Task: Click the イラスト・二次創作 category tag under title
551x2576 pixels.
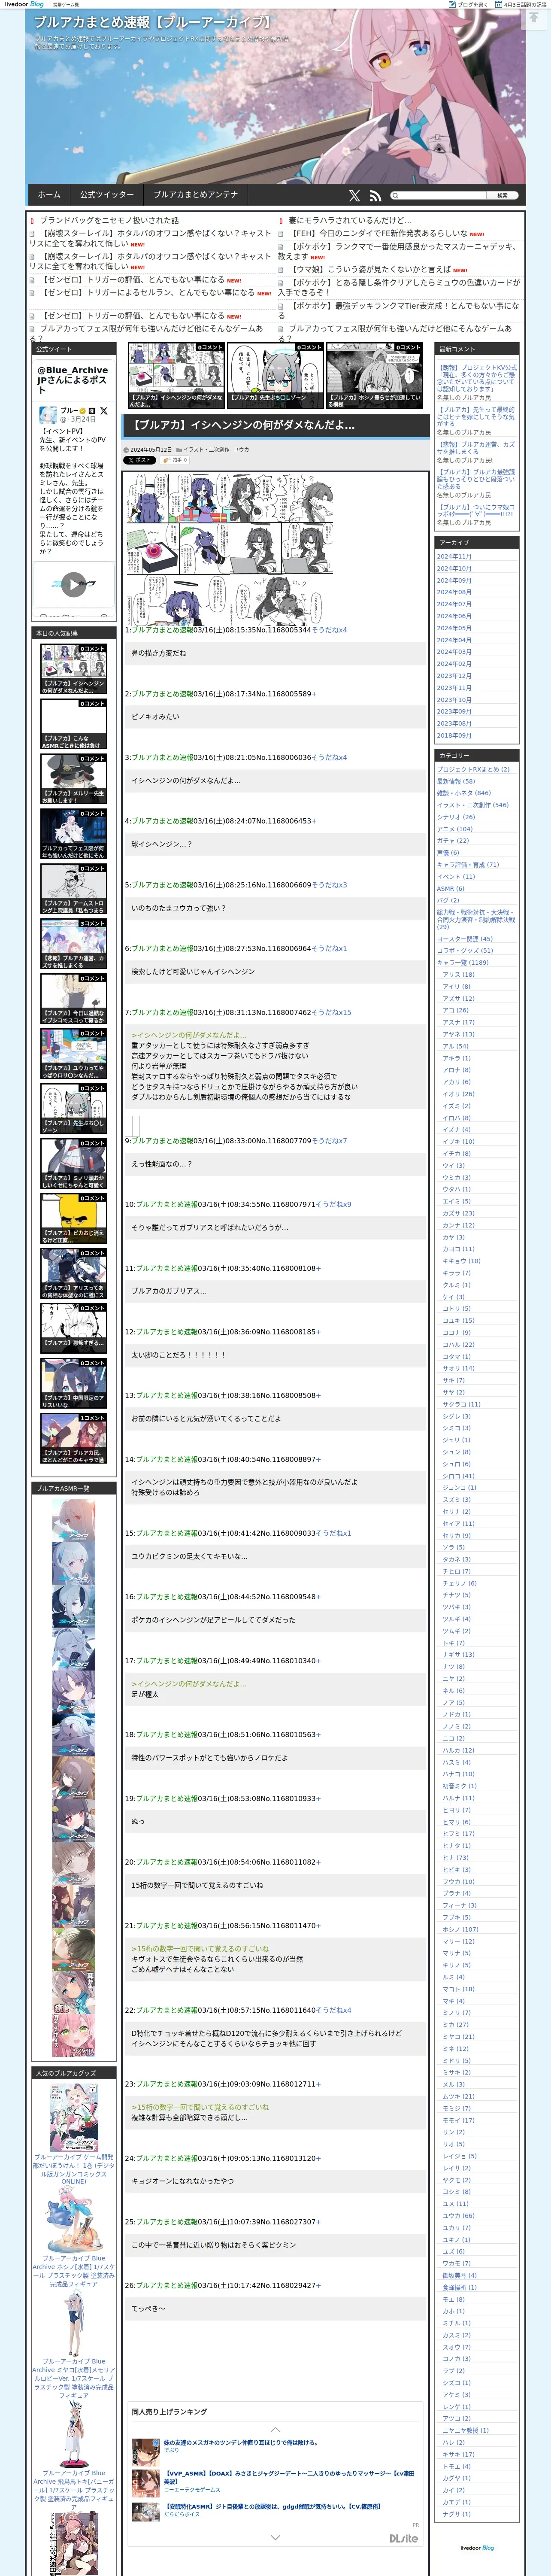Action: [x=207, y=450]
